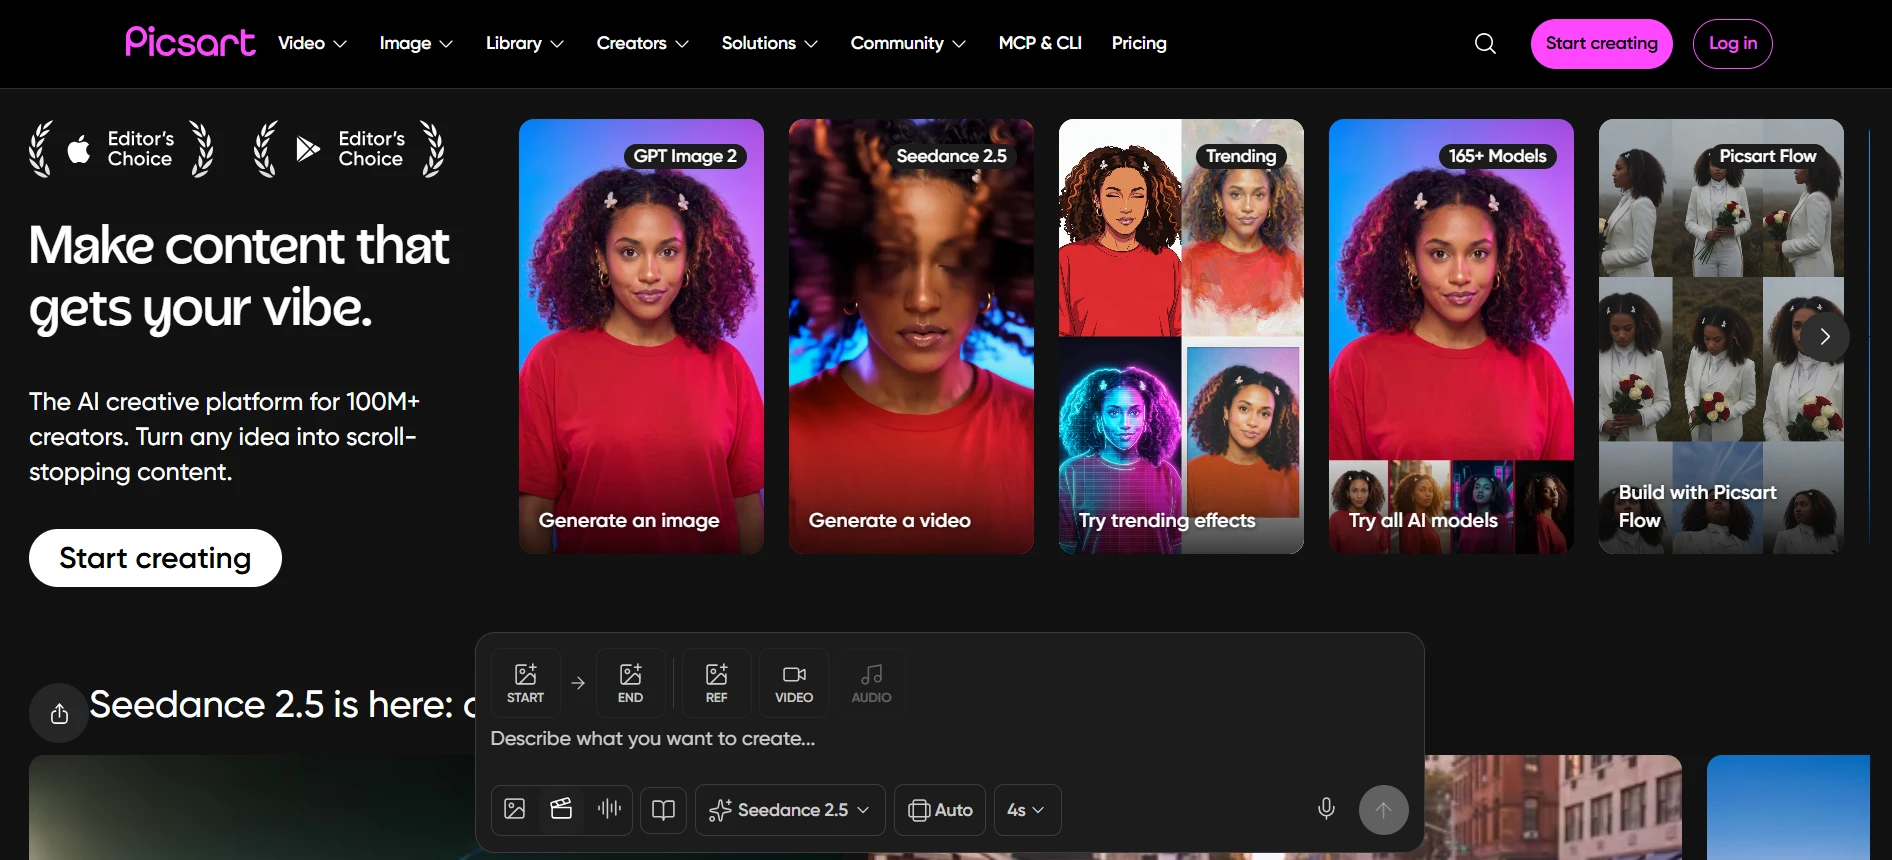Expand the Creators menu
Screen dimensions: 1892x860
click(643, 43)
